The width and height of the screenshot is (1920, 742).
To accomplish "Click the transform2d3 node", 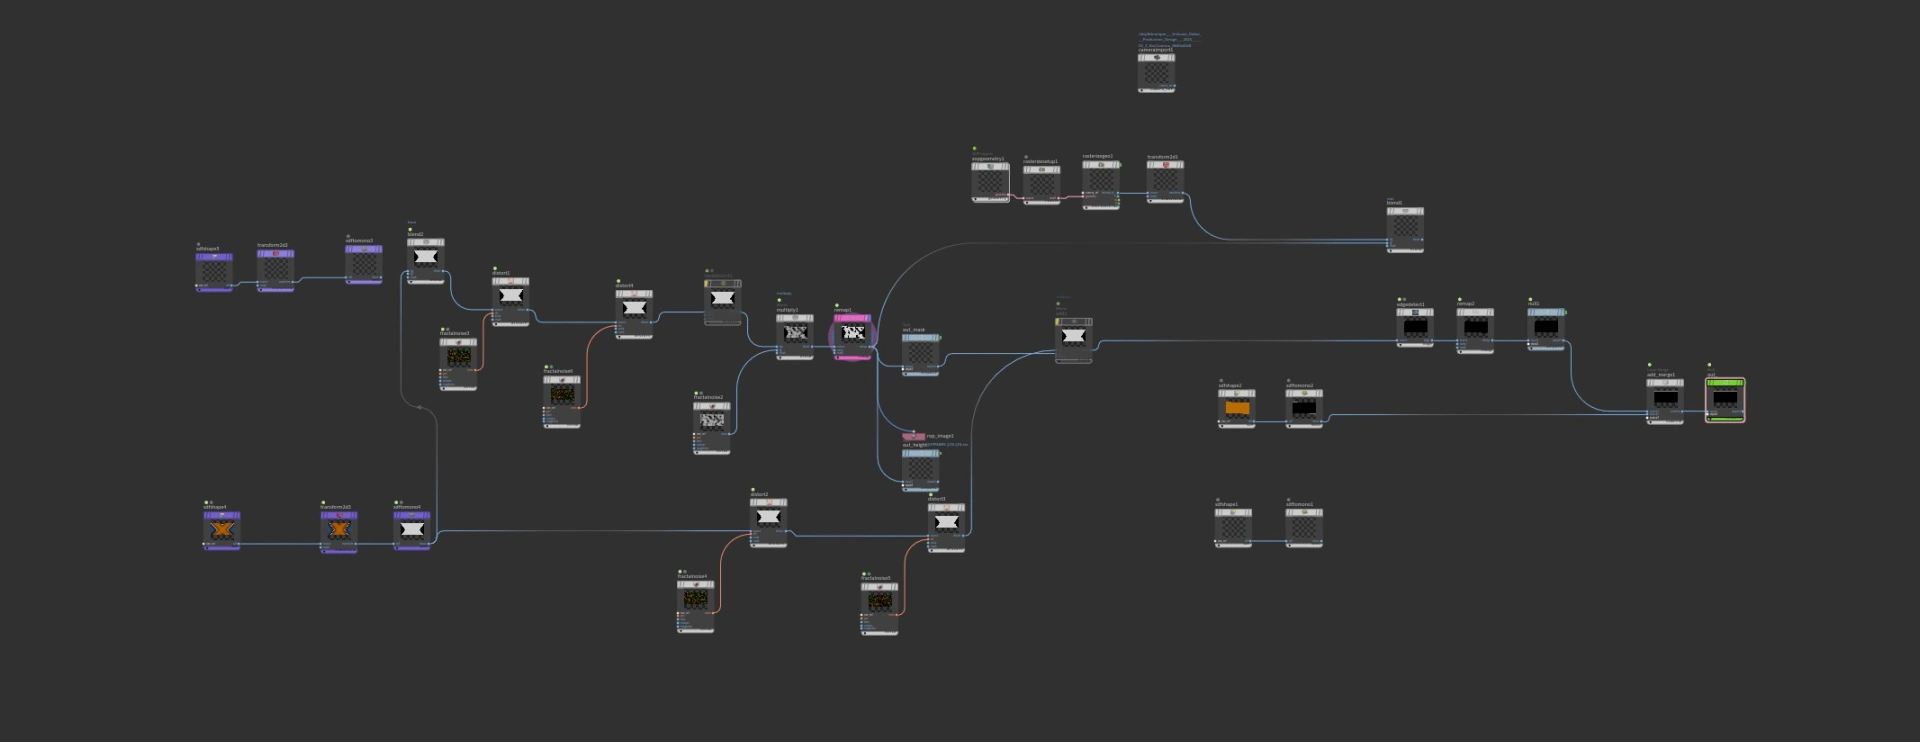I will tap(339, 529).
